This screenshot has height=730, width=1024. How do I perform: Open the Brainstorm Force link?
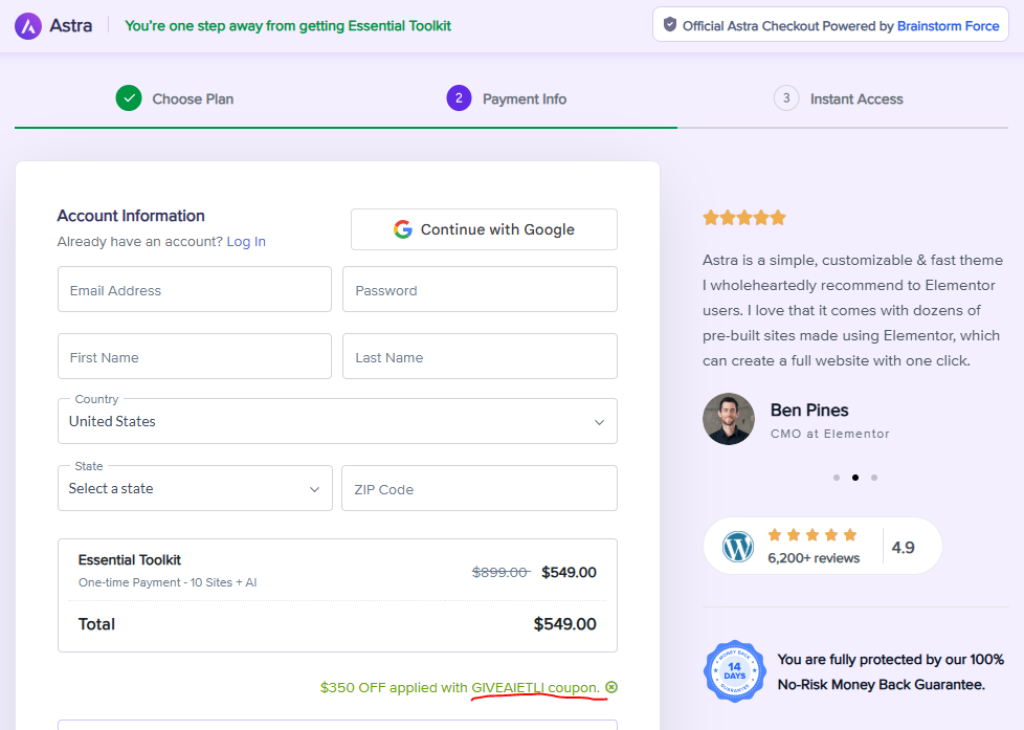948,26
